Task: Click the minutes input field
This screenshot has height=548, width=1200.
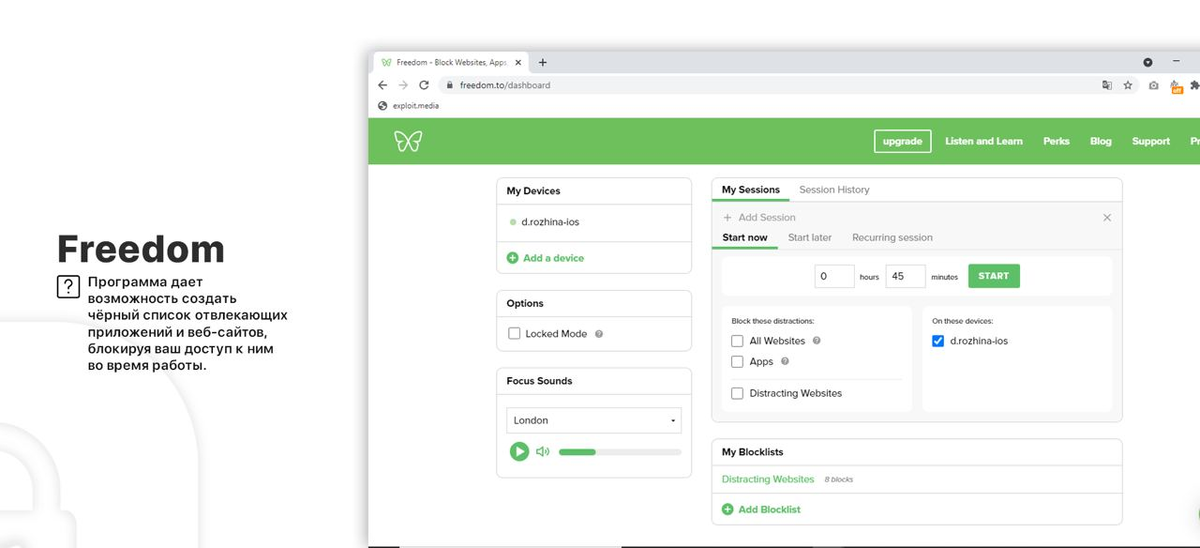Action: (x=906, y=276)
